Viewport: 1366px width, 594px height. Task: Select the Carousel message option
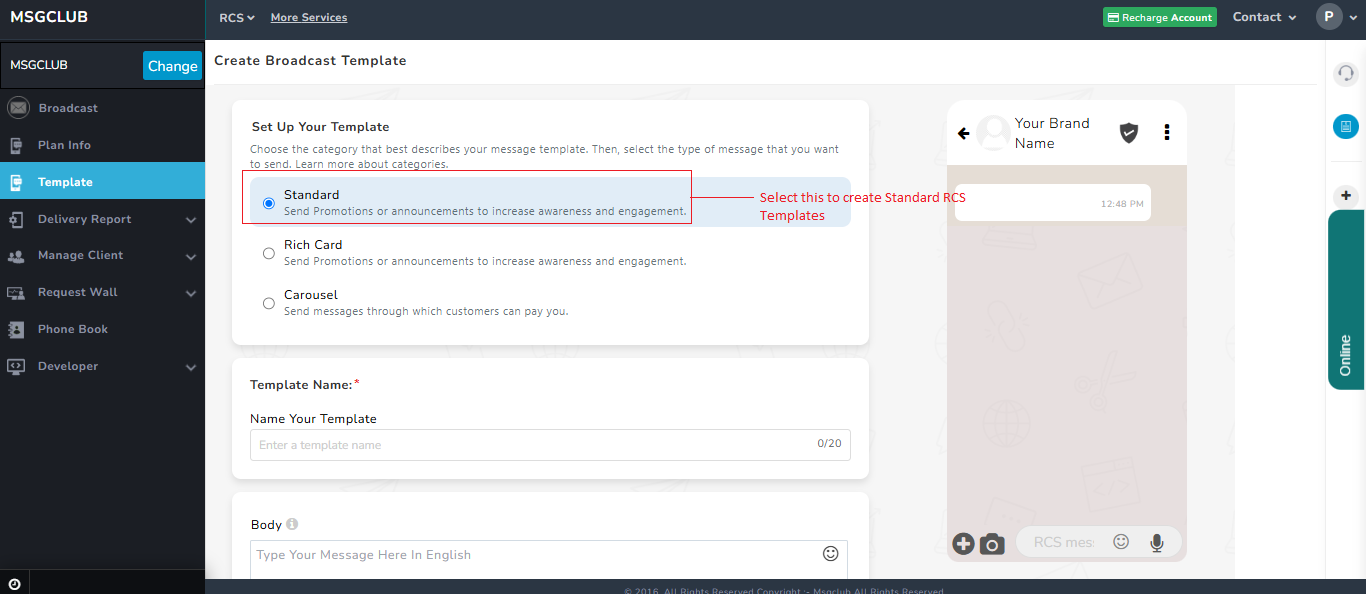[x=268, y=302]
